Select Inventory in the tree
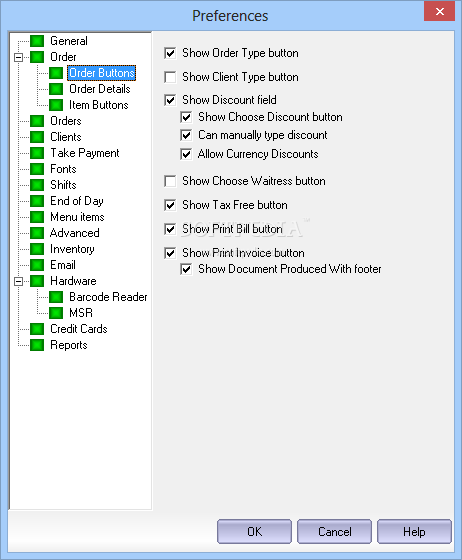The width and height of the screenshot is (462, 560). (72, 249)
